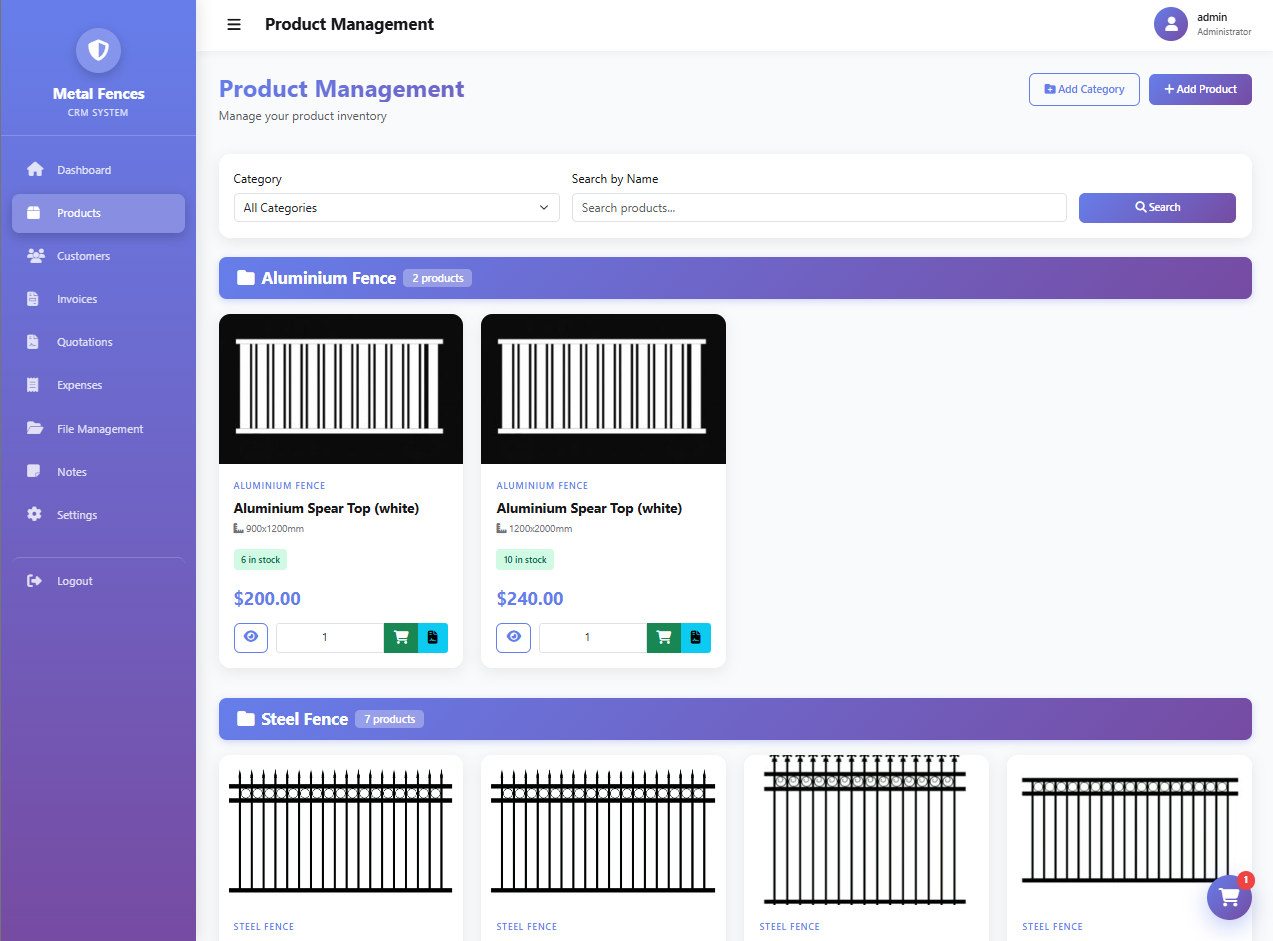Go to Customers in the sidebar

(x=83, y=256)
